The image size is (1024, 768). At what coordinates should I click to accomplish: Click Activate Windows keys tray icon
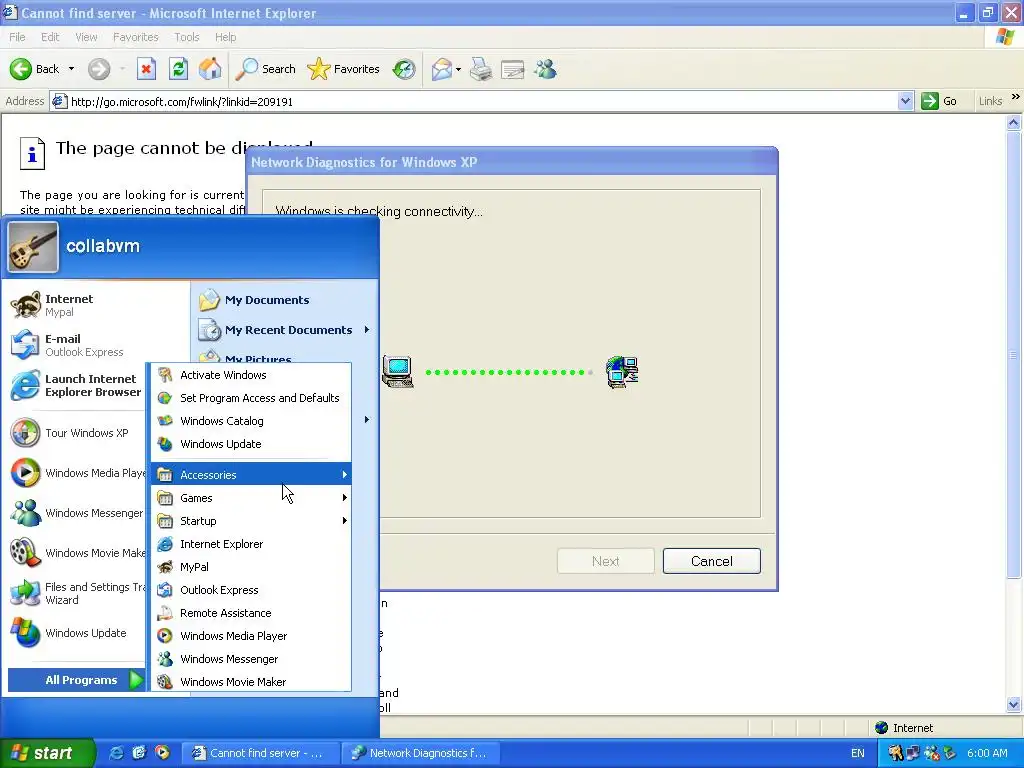click(x=895, y=753)
